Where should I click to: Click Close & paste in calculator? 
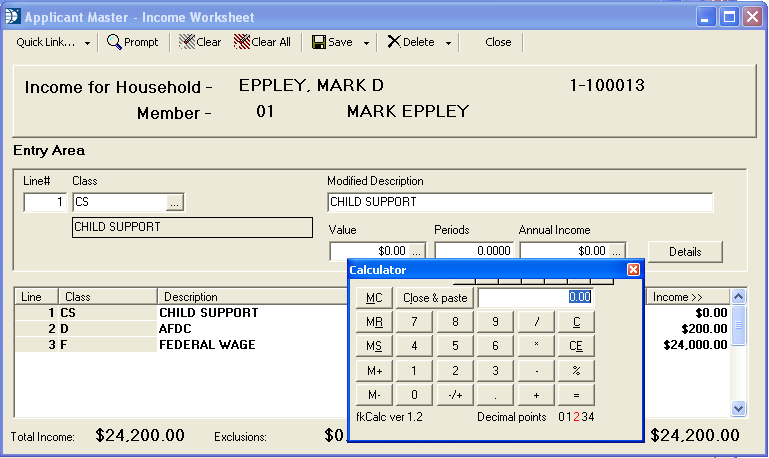pyautogui.click(x=435, y=298)
